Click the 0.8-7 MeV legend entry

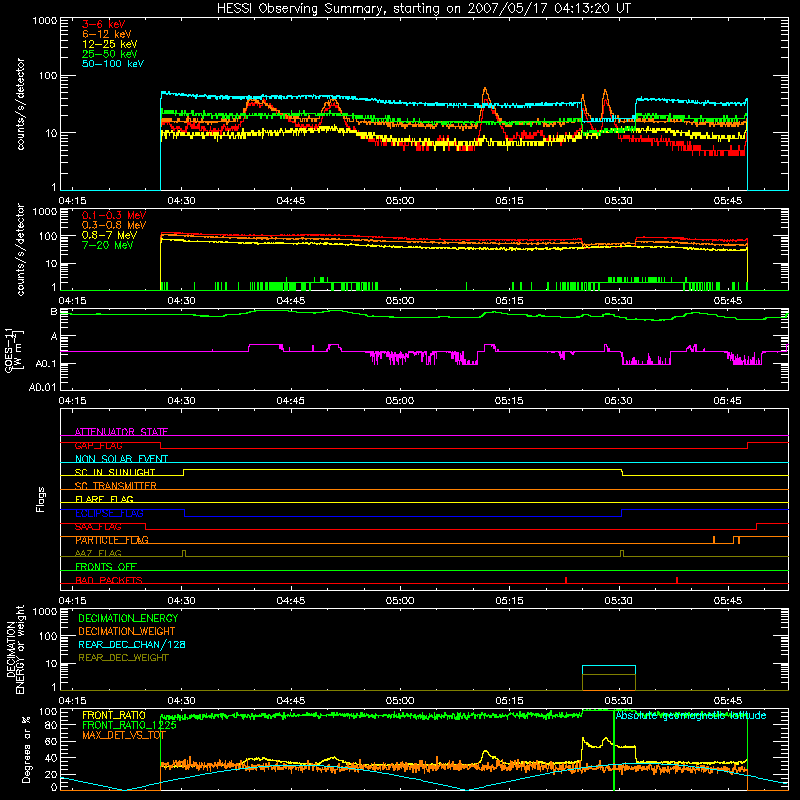109,235
